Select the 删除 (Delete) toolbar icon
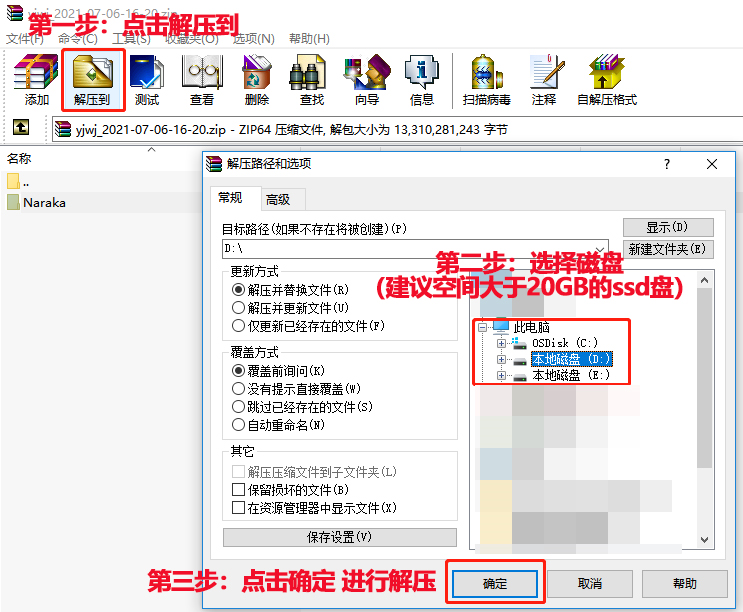The width and height of the screenshot is (743, 612). click(x=256, y=79)
